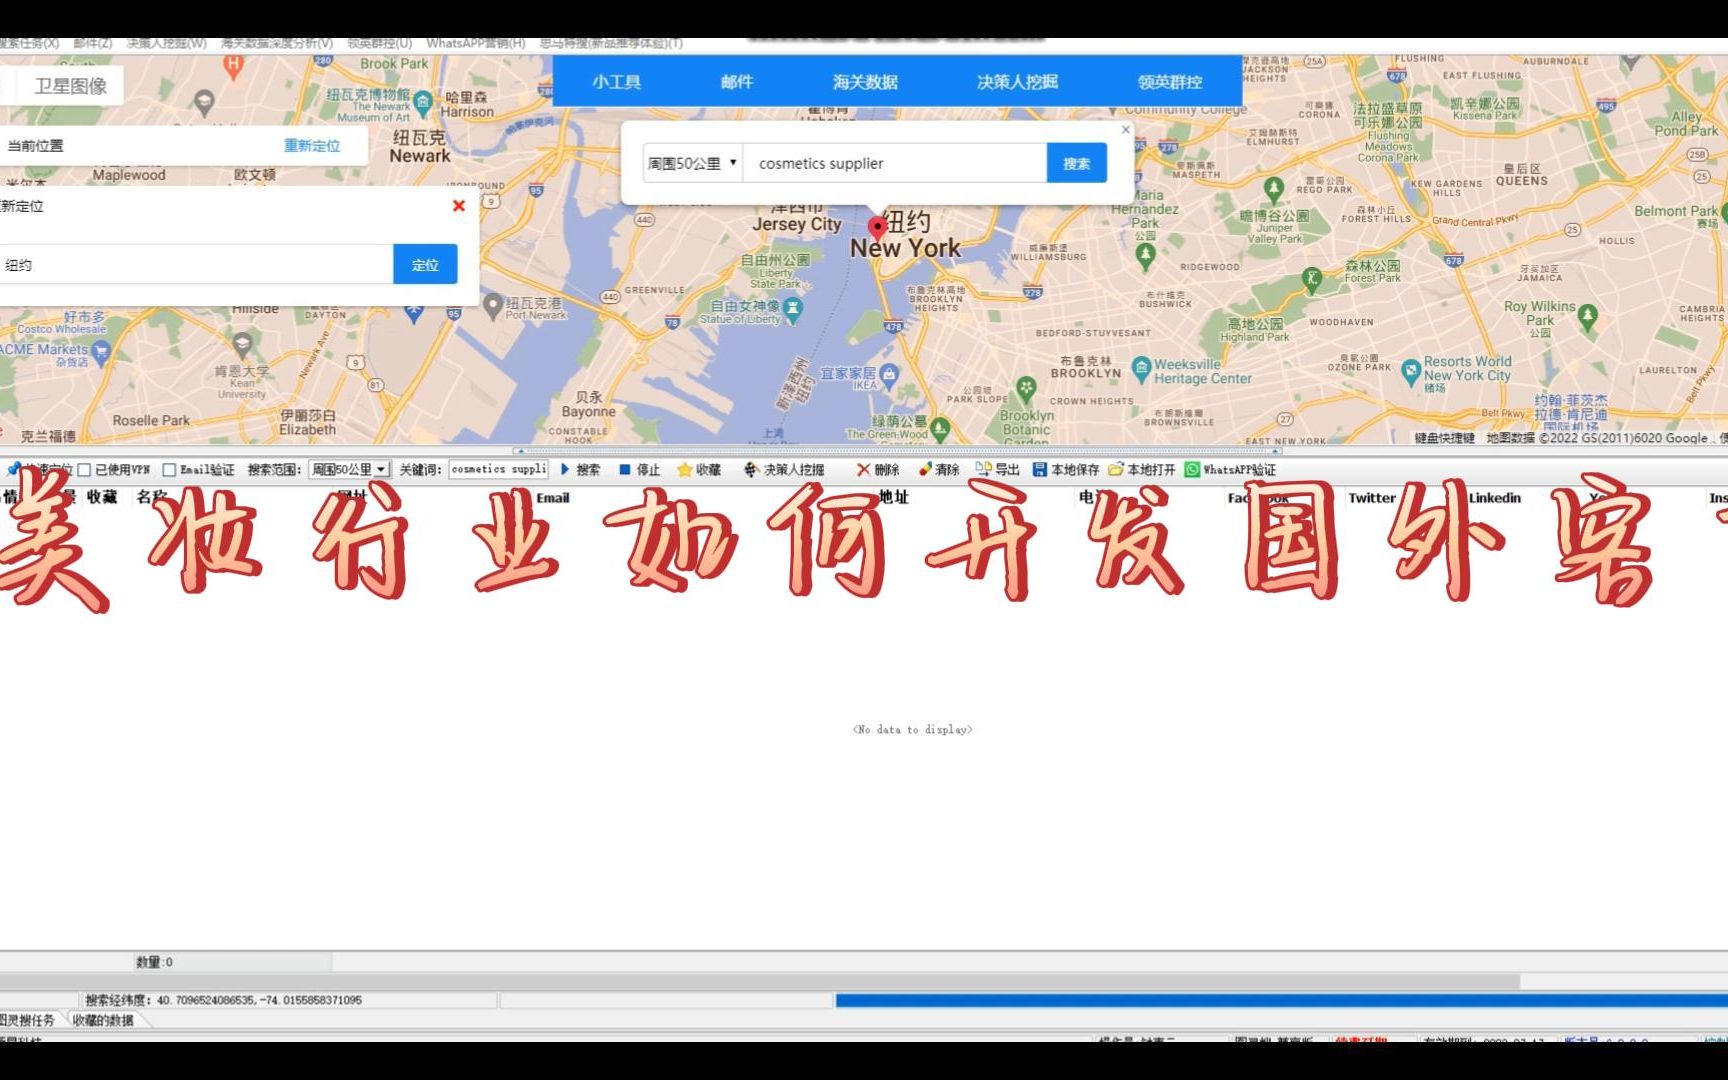Click the 键盘快捷键 link on the map
1728x1080 pixels.
(1444, 438)
